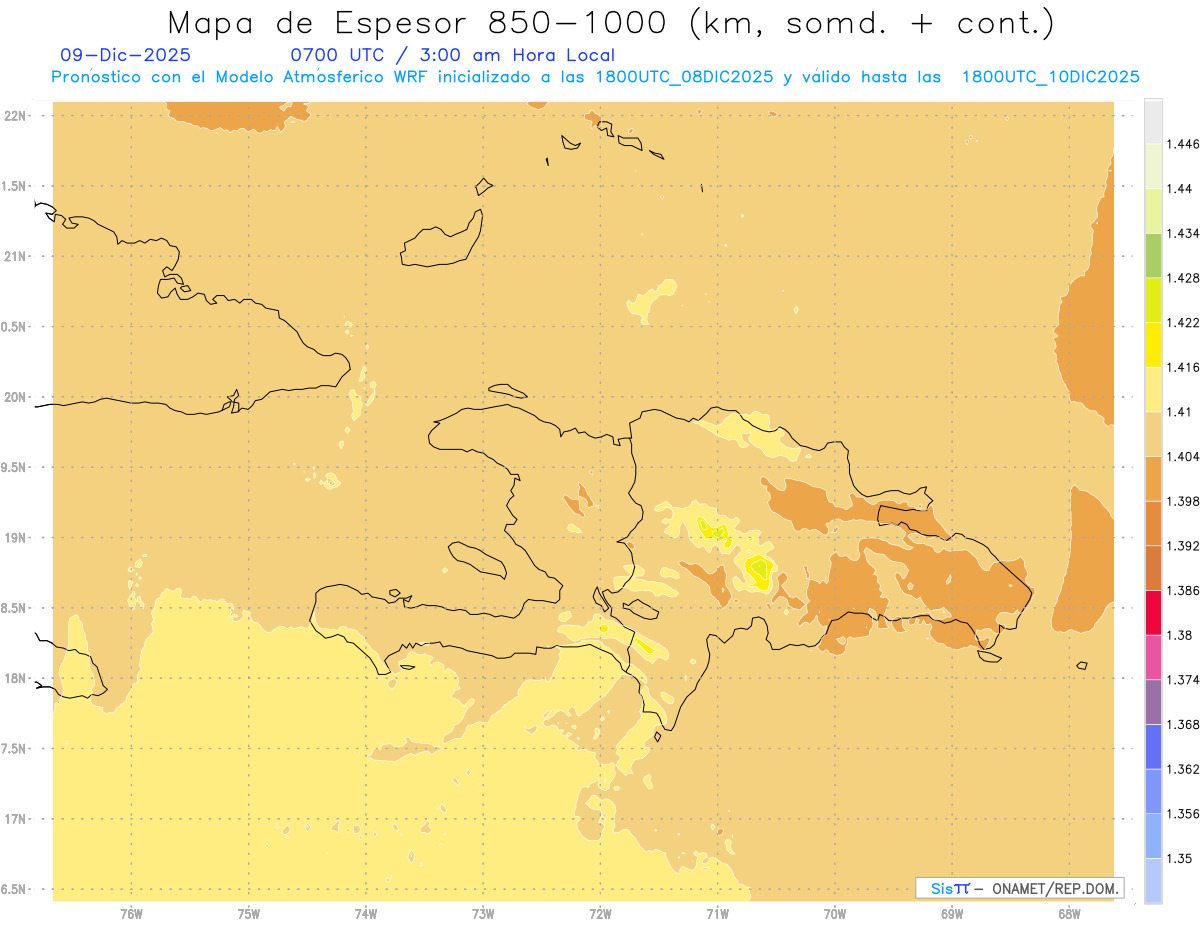Screen dimensions: 1200x927
Task: Select the green legend band between 1.428 and 1.434
Action: click(x=1153, y=255)
